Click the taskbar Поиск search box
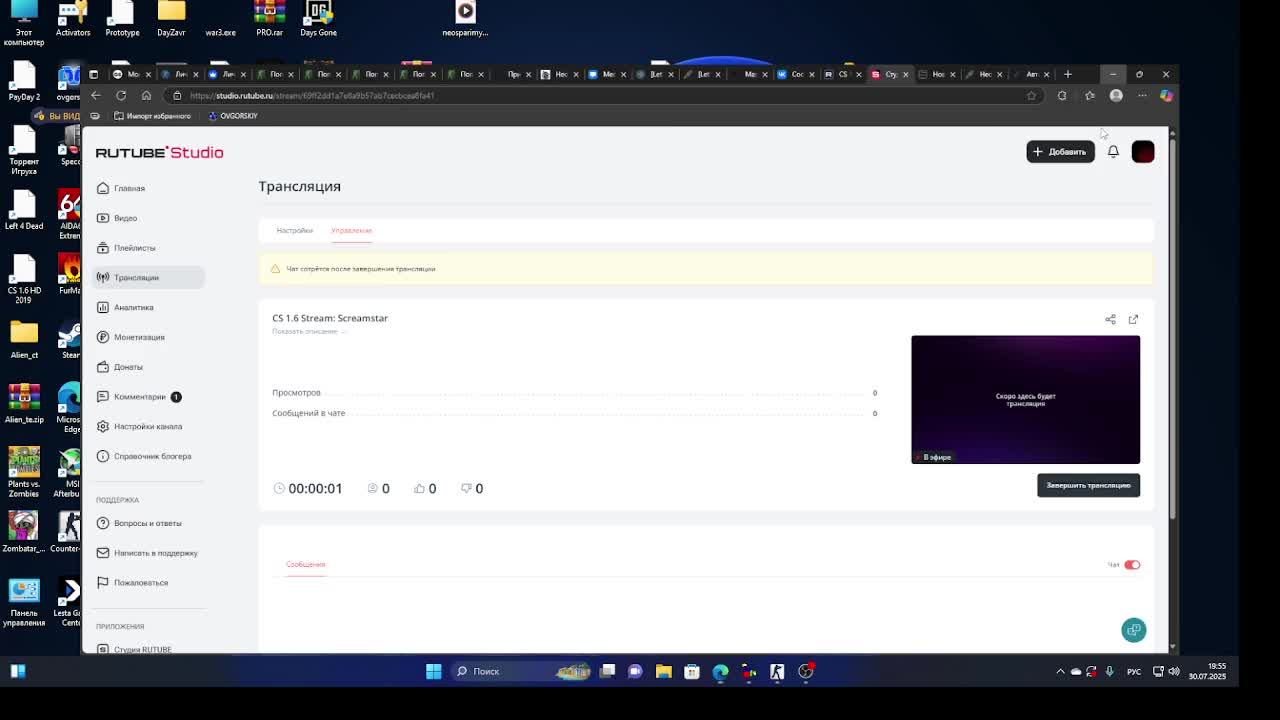1280x720 pixels. pos(520,671)
